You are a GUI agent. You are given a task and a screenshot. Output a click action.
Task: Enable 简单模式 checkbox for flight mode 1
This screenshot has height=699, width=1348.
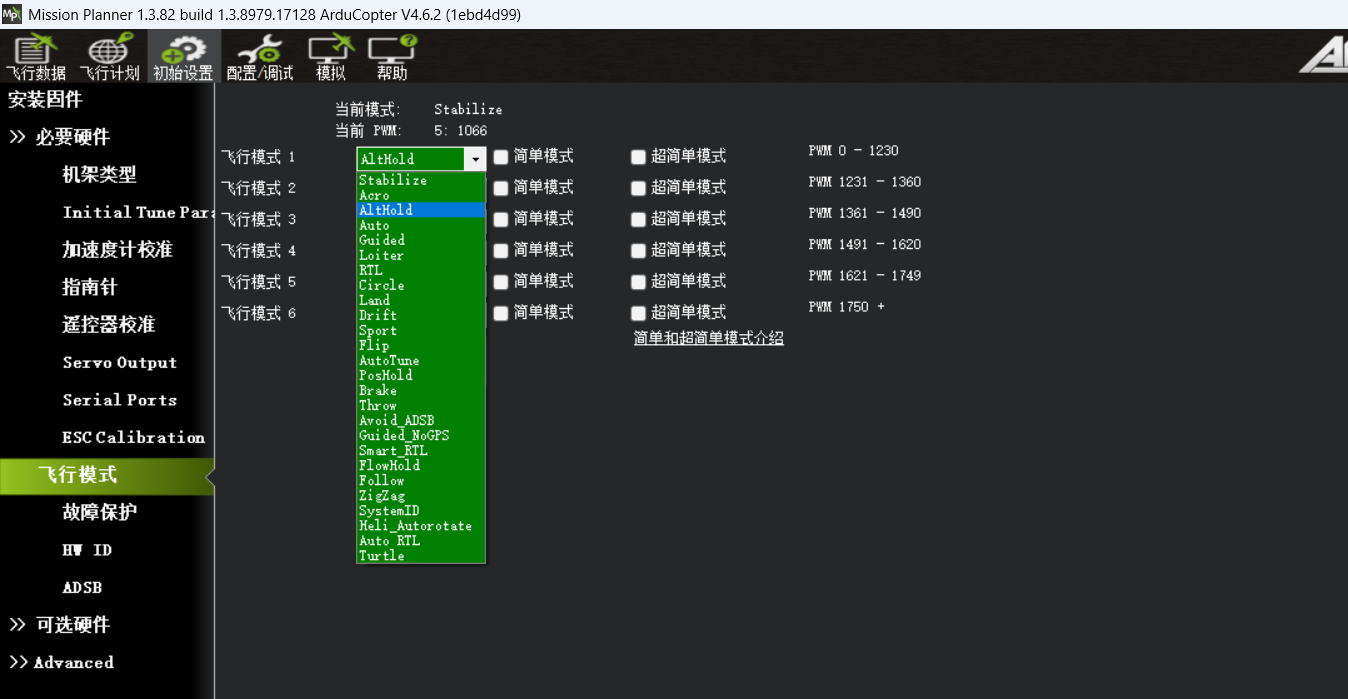click(502, 156)
